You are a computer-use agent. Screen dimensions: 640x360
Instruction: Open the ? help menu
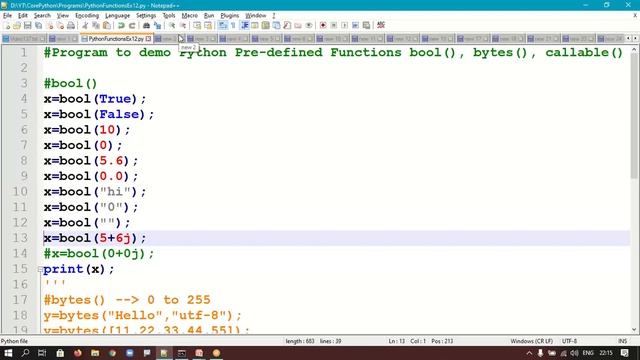click(x=274, y=16)
